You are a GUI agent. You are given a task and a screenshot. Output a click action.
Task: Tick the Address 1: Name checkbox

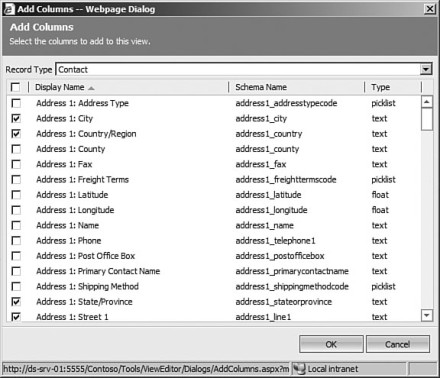click(x=16, y=225)
